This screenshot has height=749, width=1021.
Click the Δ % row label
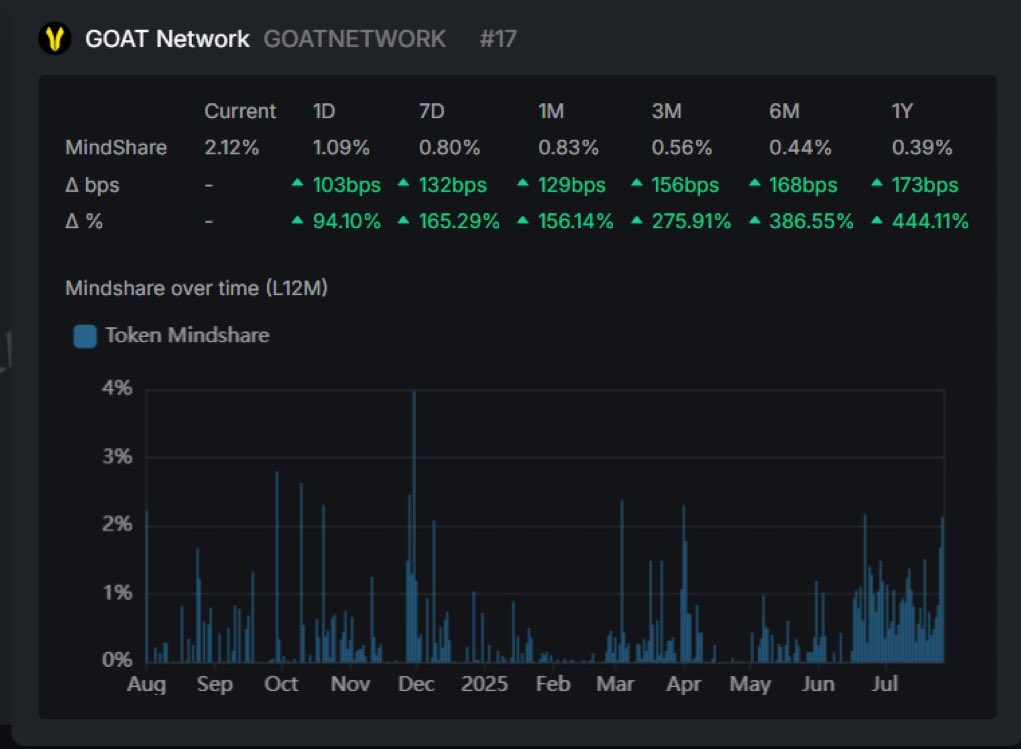85,221
